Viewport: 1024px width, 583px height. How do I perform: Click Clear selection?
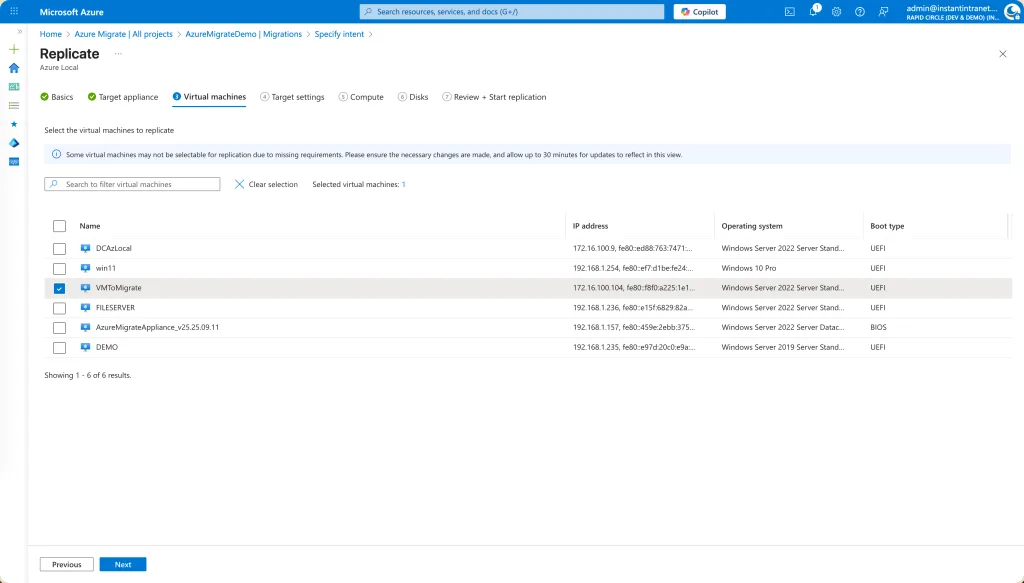click(266, 185)
